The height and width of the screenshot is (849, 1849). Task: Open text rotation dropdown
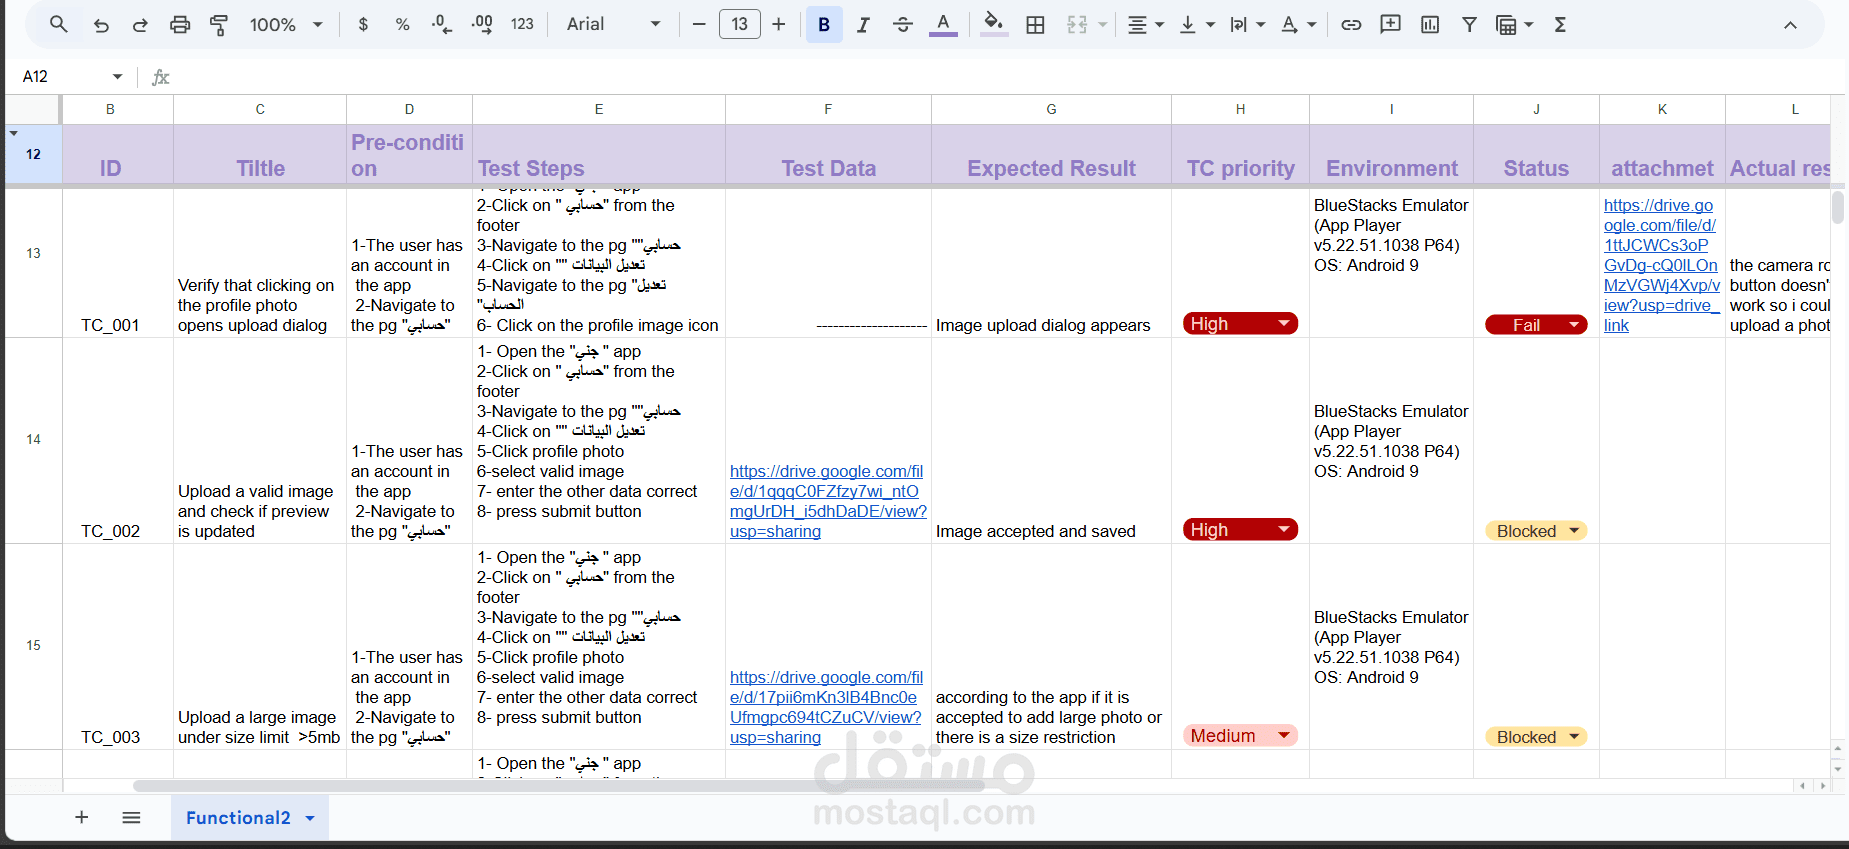[1298, 25]
